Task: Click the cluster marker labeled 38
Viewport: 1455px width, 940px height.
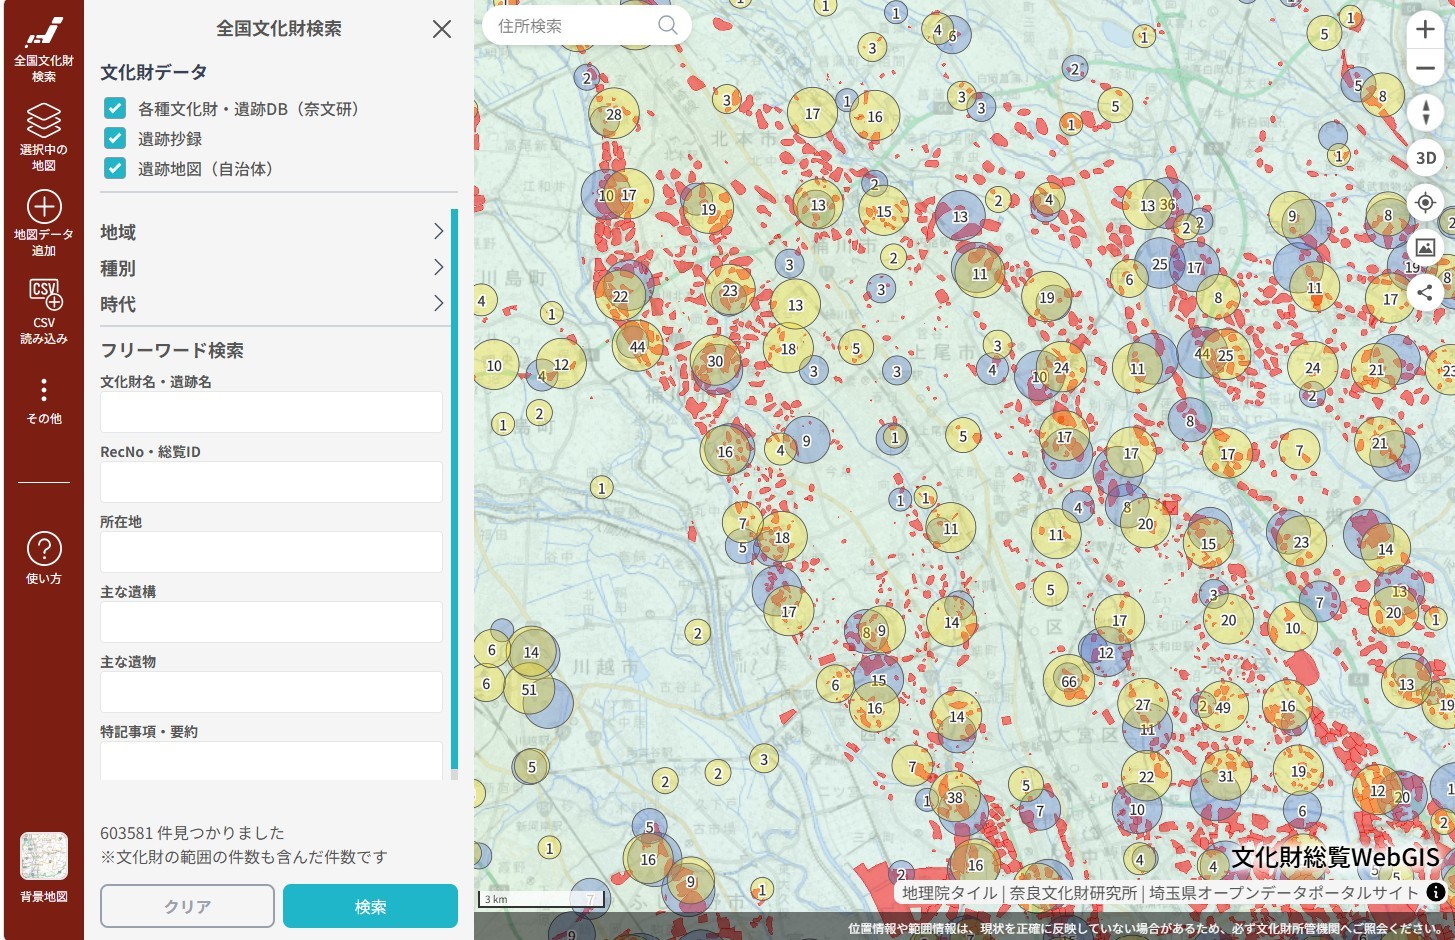Action: (x=955, y=798)
